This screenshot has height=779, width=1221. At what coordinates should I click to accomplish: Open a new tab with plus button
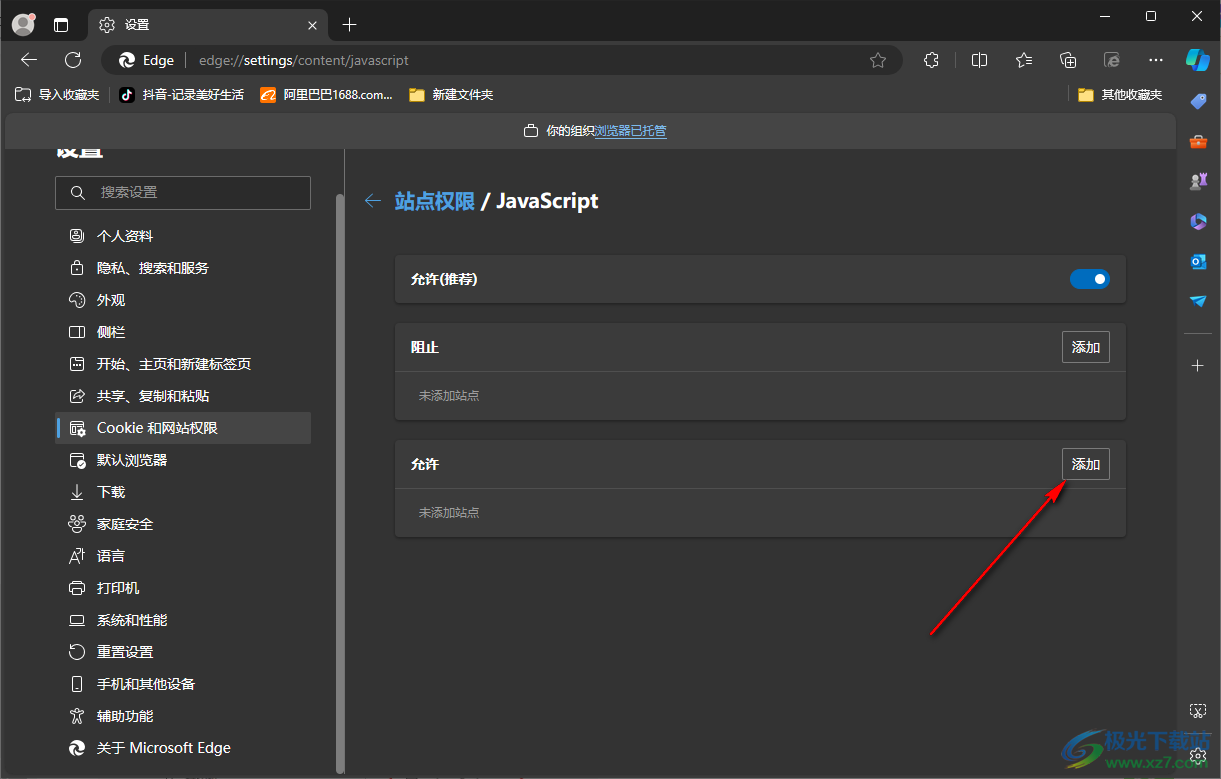pyautogui.click(x=349, y=25)
